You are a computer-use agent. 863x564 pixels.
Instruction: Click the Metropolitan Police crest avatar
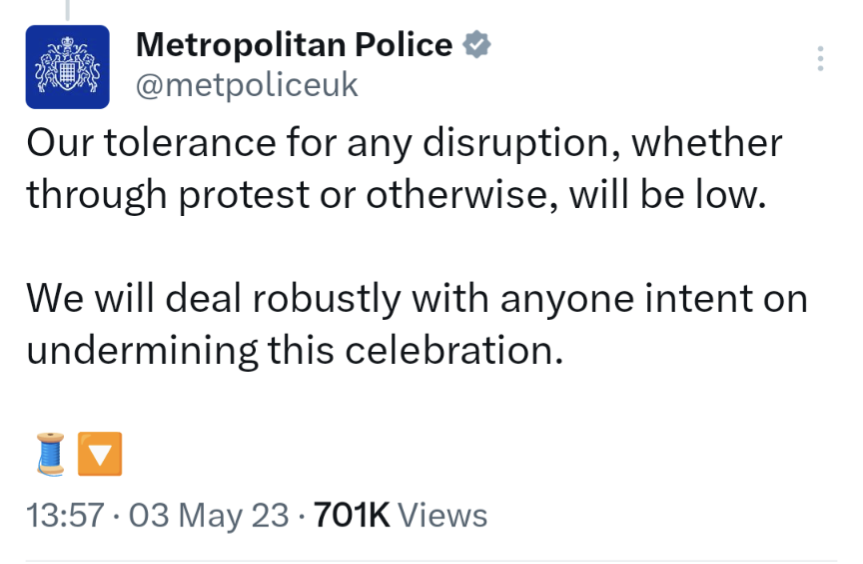pyautogui.click(x=67, y=67)
